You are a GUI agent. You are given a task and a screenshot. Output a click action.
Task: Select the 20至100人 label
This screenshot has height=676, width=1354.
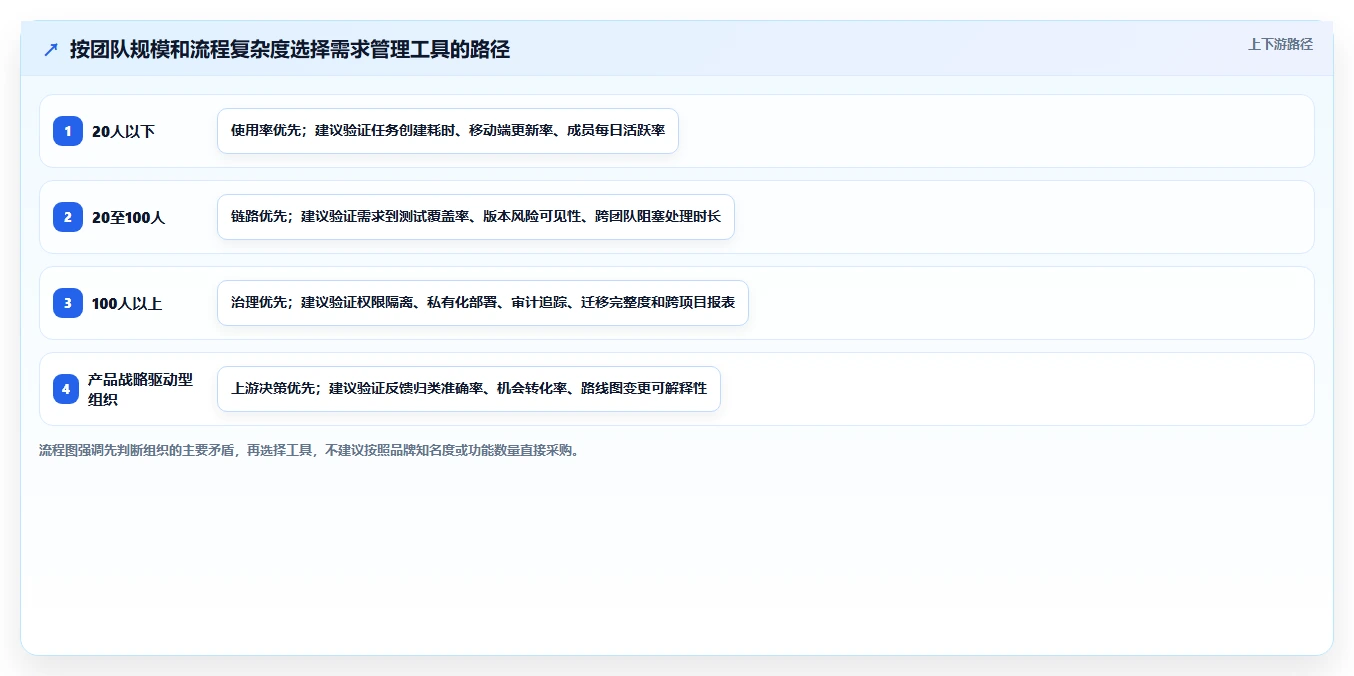(128, 217)
